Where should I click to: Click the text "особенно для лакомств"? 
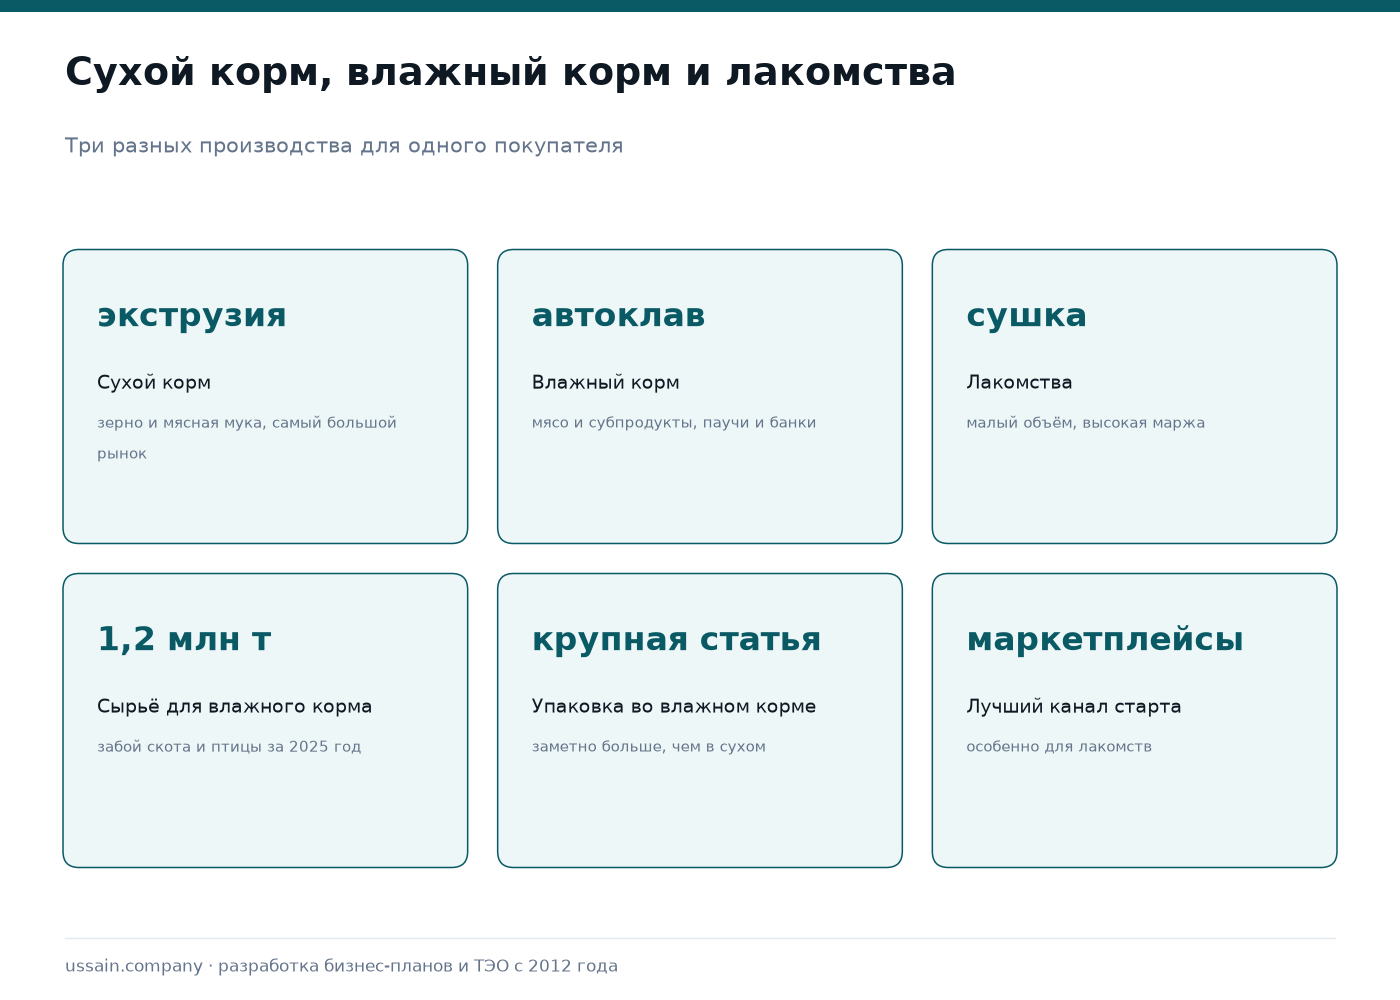1059,747
